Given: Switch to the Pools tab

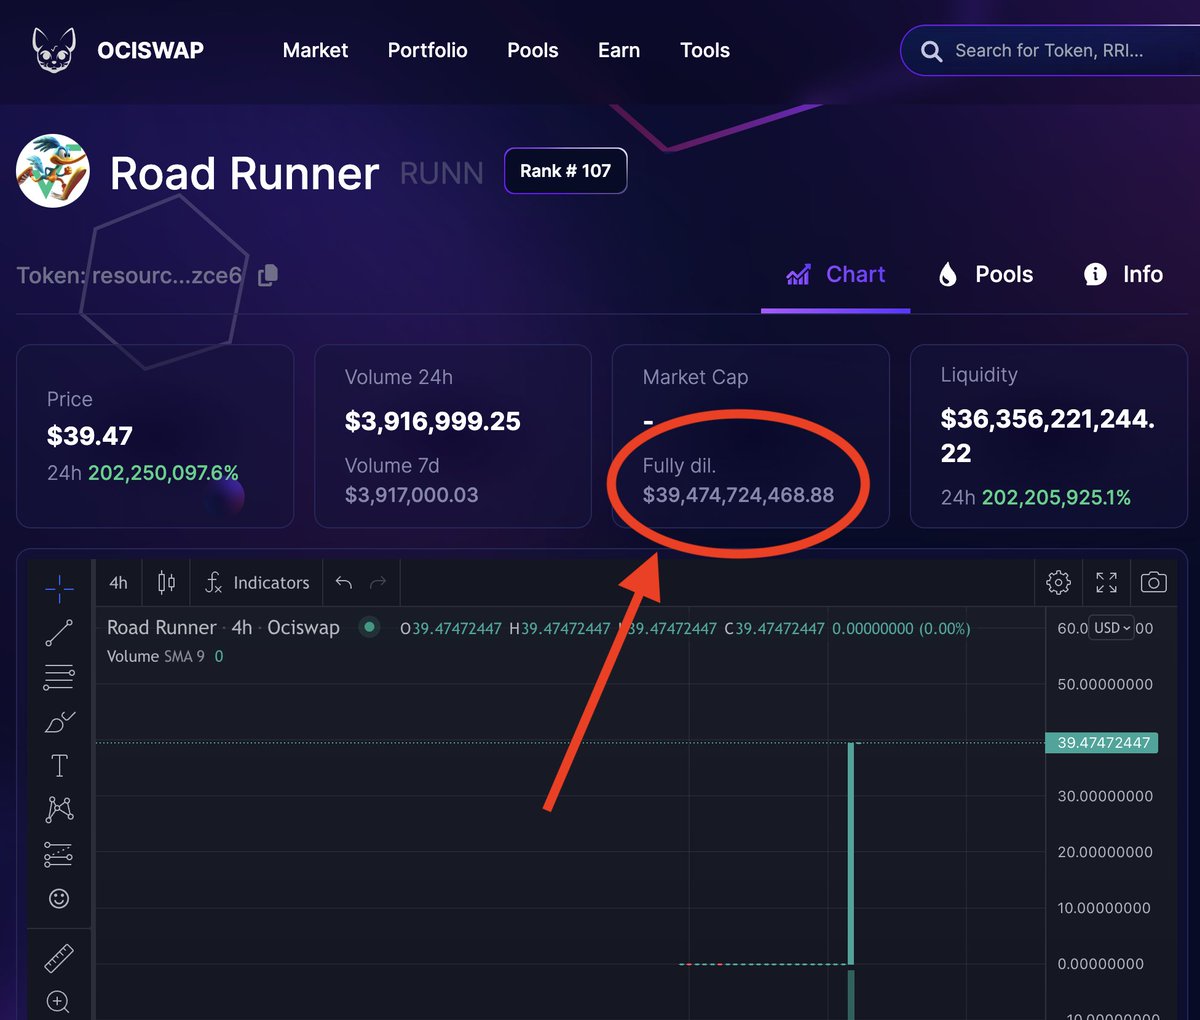Looking at the screenshot, I should click(1003, 274).
